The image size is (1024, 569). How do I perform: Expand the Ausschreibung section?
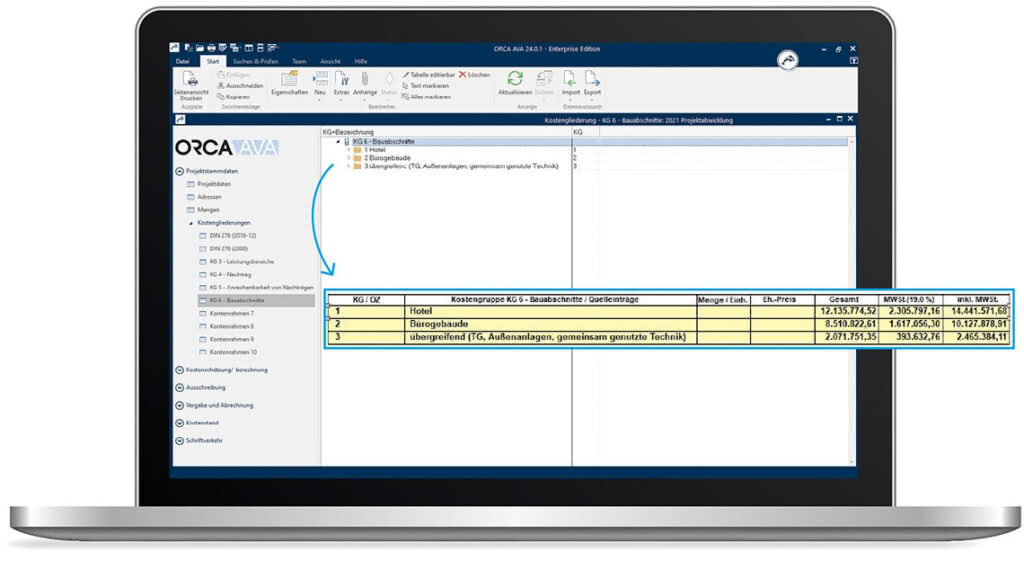pos(180,387)
